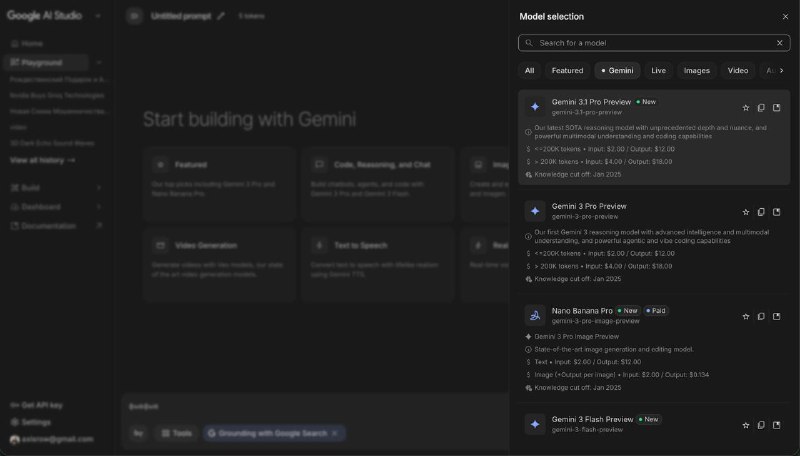
Task: Select the Video filter chip
Action: 738,70
